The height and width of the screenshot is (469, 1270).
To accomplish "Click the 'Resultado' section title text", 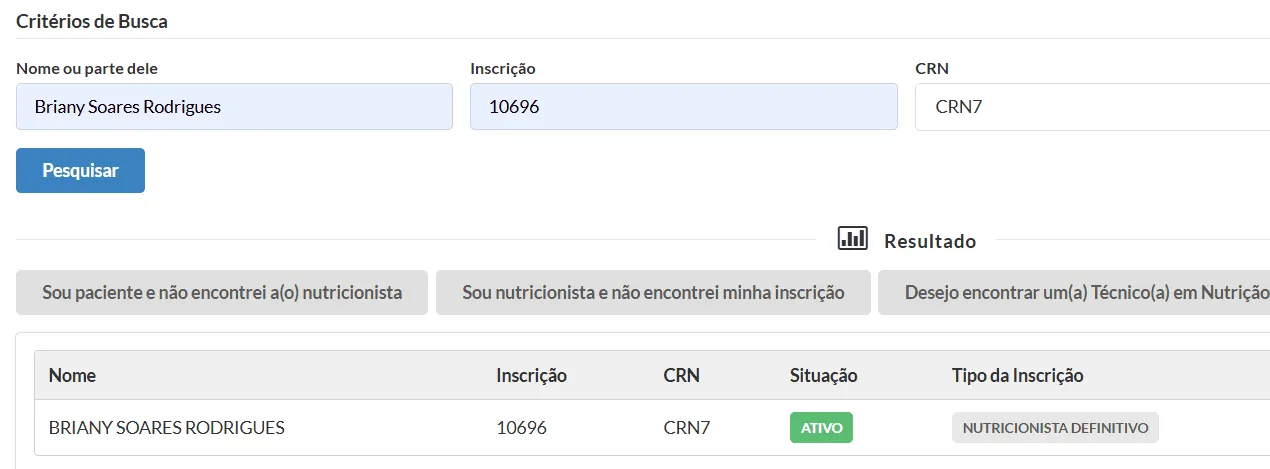I will coord(930,241).
